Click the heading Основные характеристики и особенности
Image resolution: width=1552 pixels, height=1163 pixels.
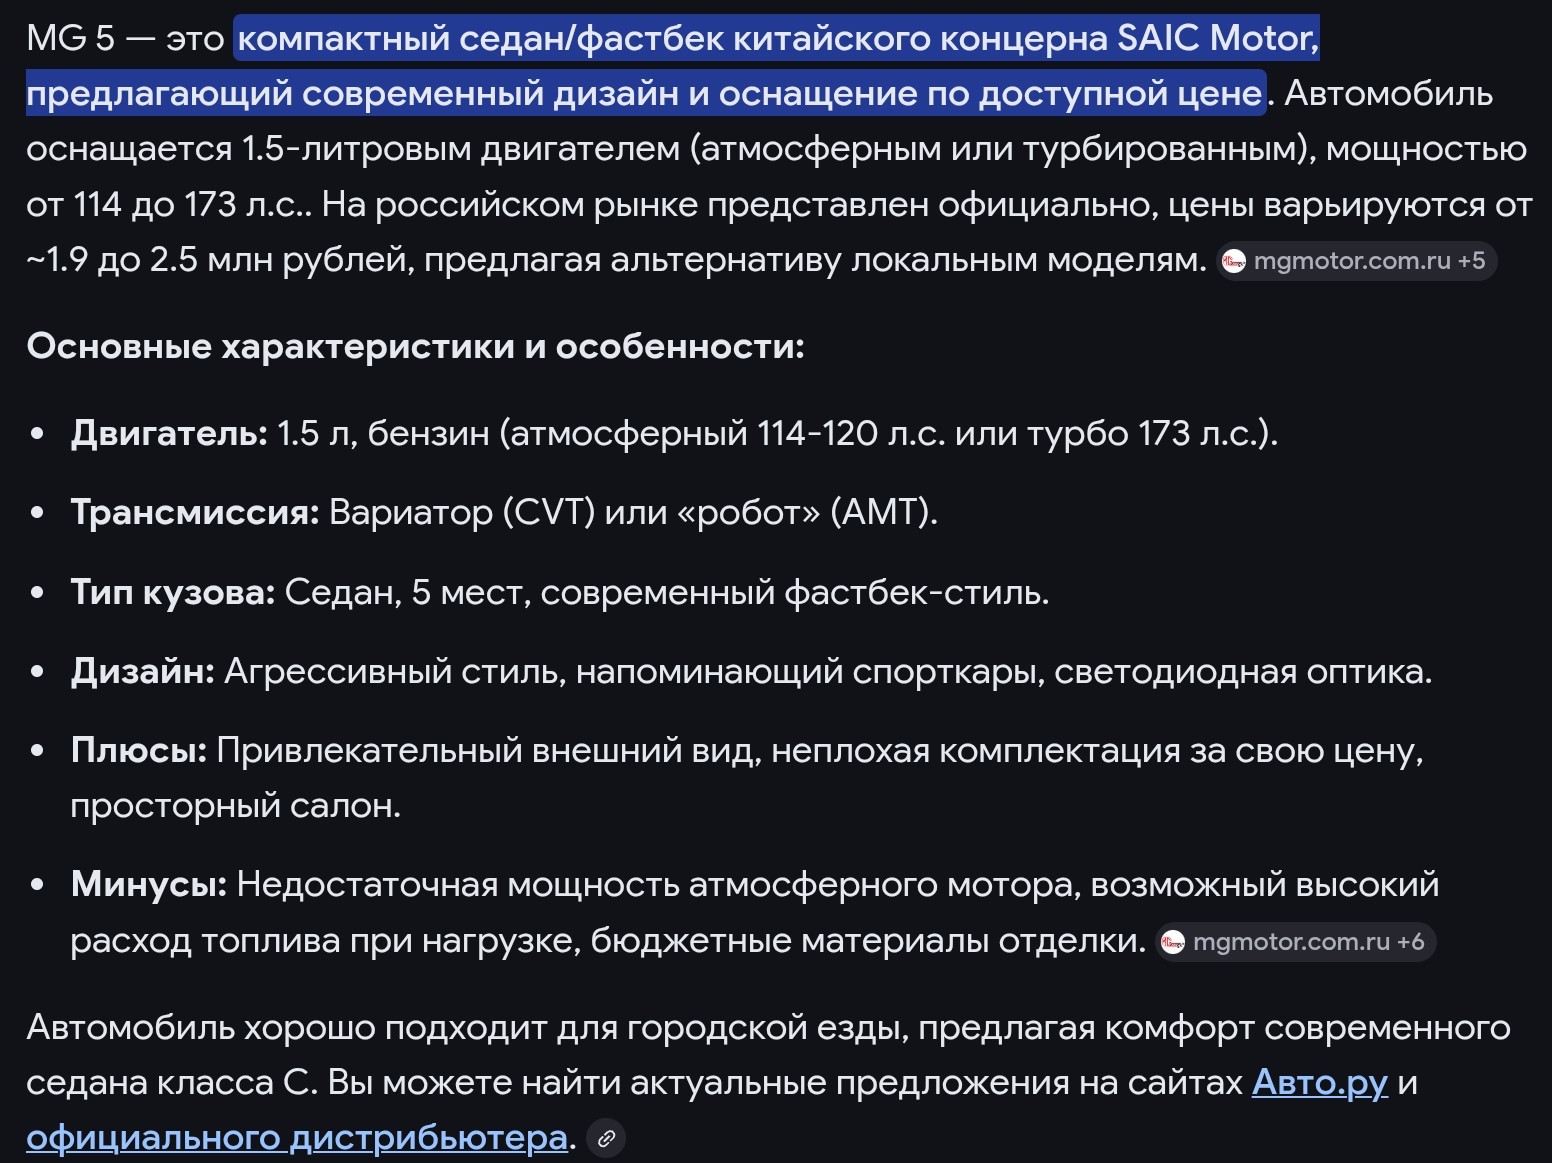pos(415,346)
